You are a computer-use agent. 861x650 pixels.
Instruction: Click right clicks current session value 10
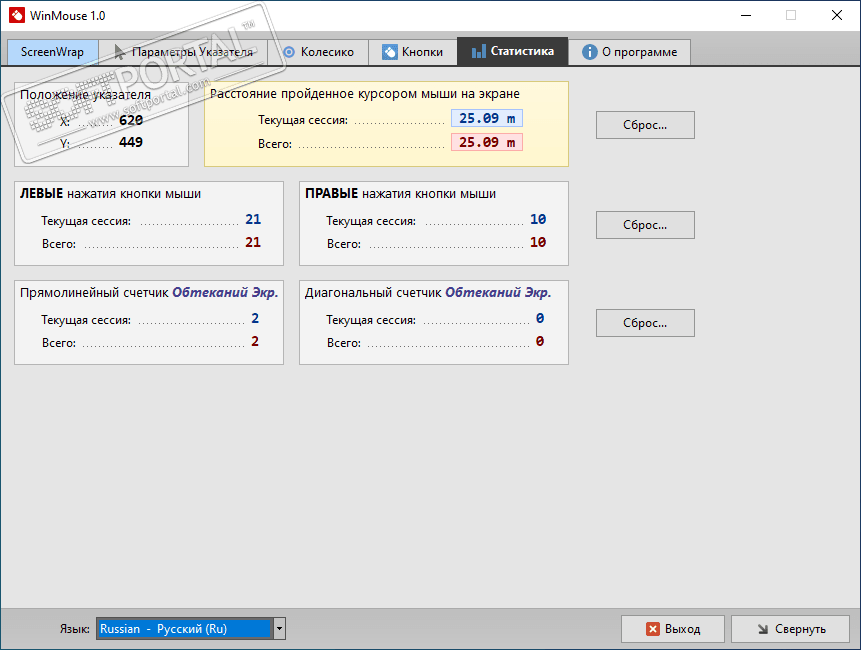click(538, 220)
